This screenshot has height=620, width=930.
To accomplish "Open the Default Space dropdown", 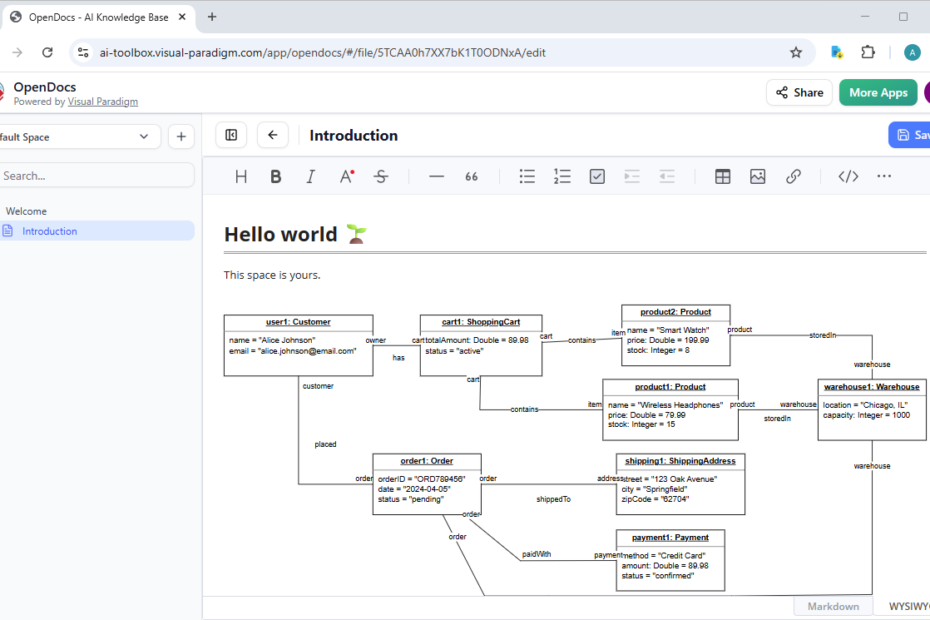I will 80,135.
